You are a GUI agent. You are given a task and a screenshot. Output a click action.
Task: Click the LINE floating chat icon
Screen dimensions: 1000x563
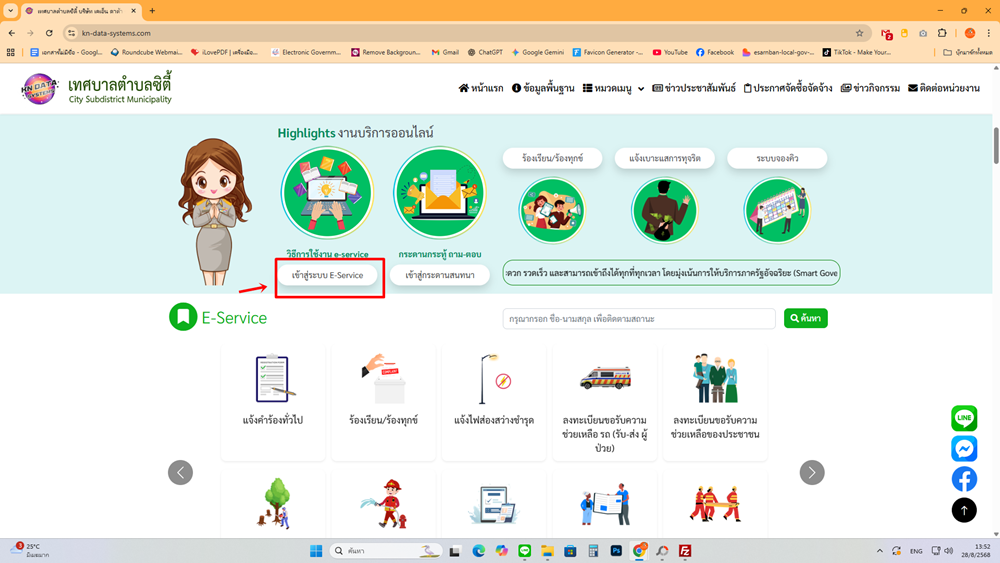(964, 418)
